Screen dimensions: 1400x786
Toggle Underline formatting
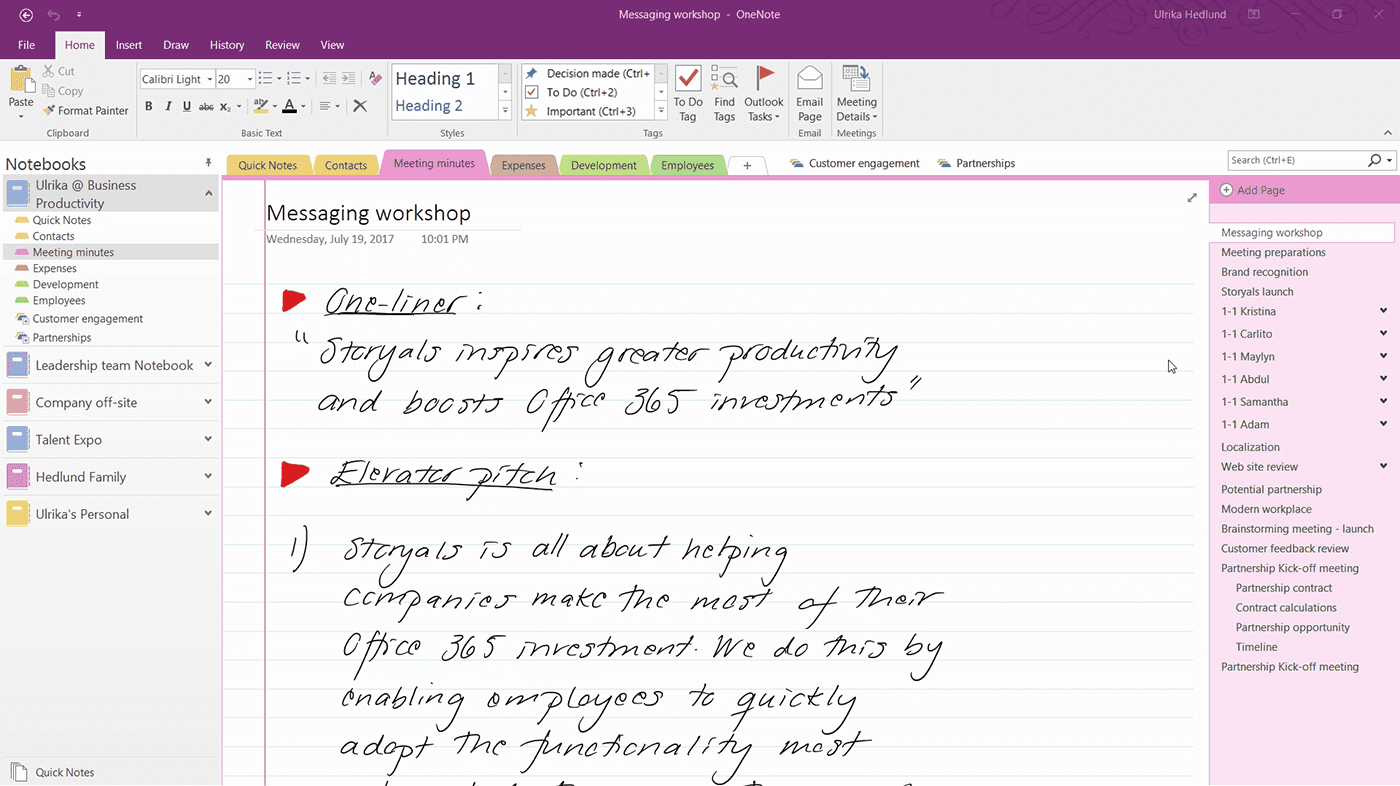(x=187, y=106)
